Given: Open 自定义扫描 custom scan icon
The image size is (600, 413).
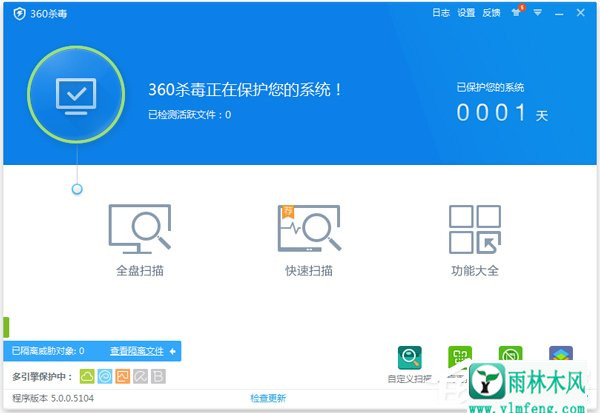Looking at the screenshot, I should coord(409,358).
